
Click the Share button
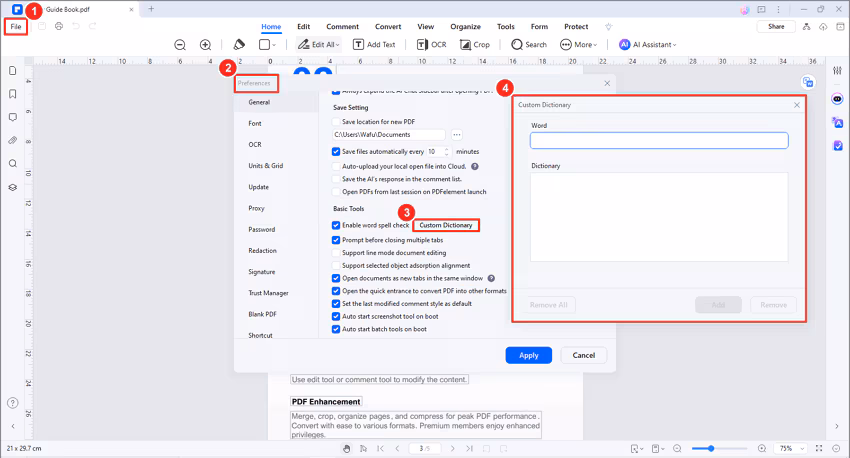[776, 27]
